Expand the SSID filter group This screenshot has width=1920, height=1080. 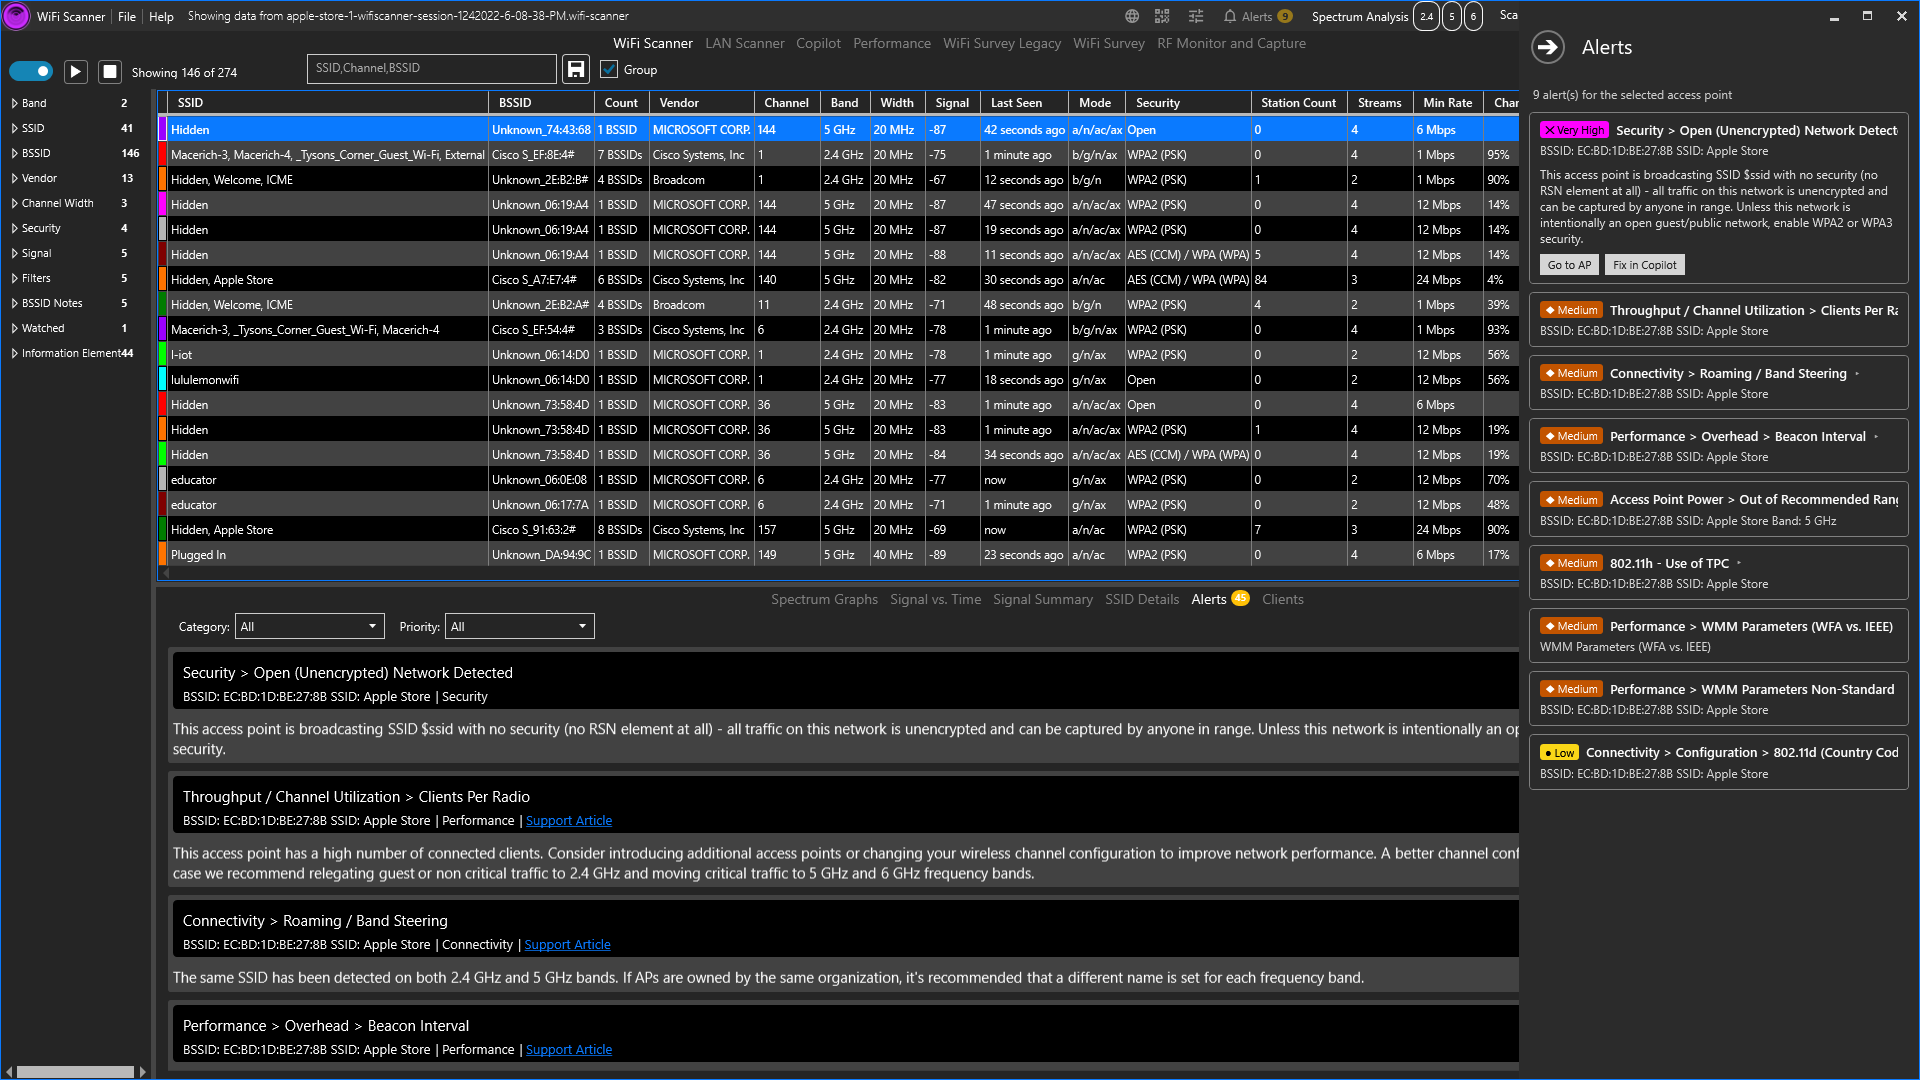15,128
